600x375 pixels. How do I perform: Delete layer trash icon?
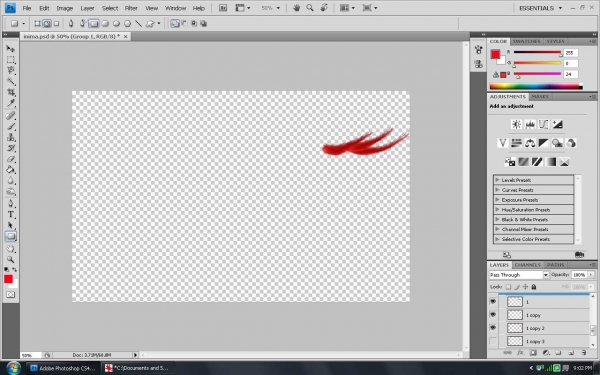tap(583, 353)
